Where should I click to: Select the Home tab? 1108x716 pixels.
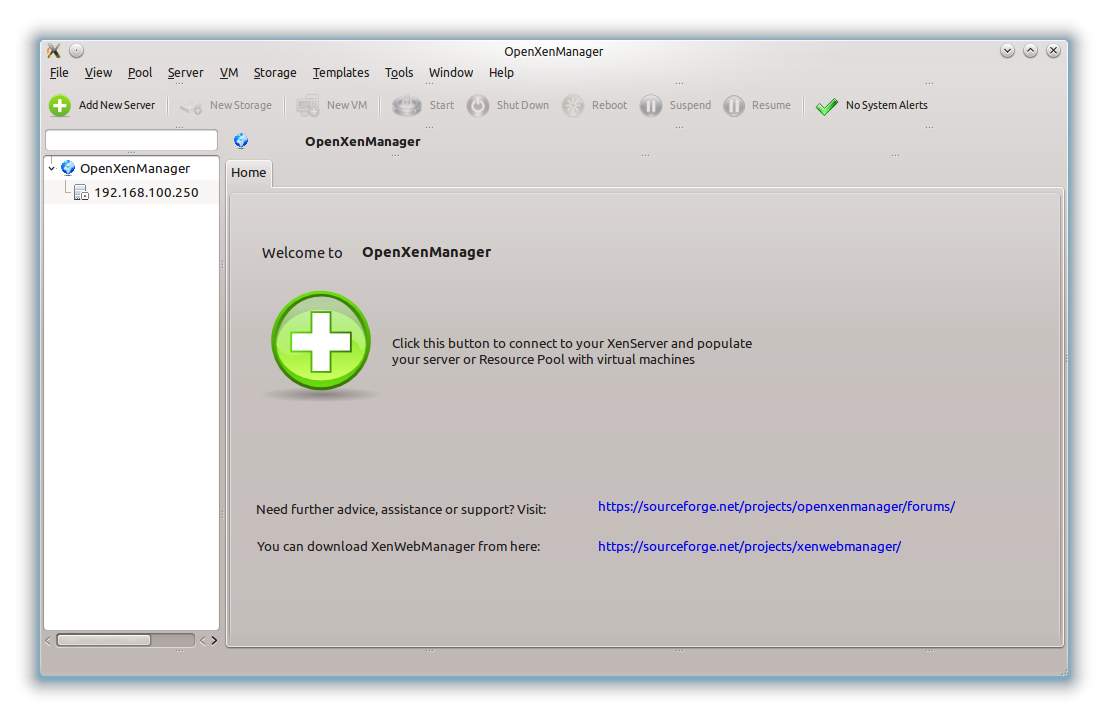(x=249, y=173)
